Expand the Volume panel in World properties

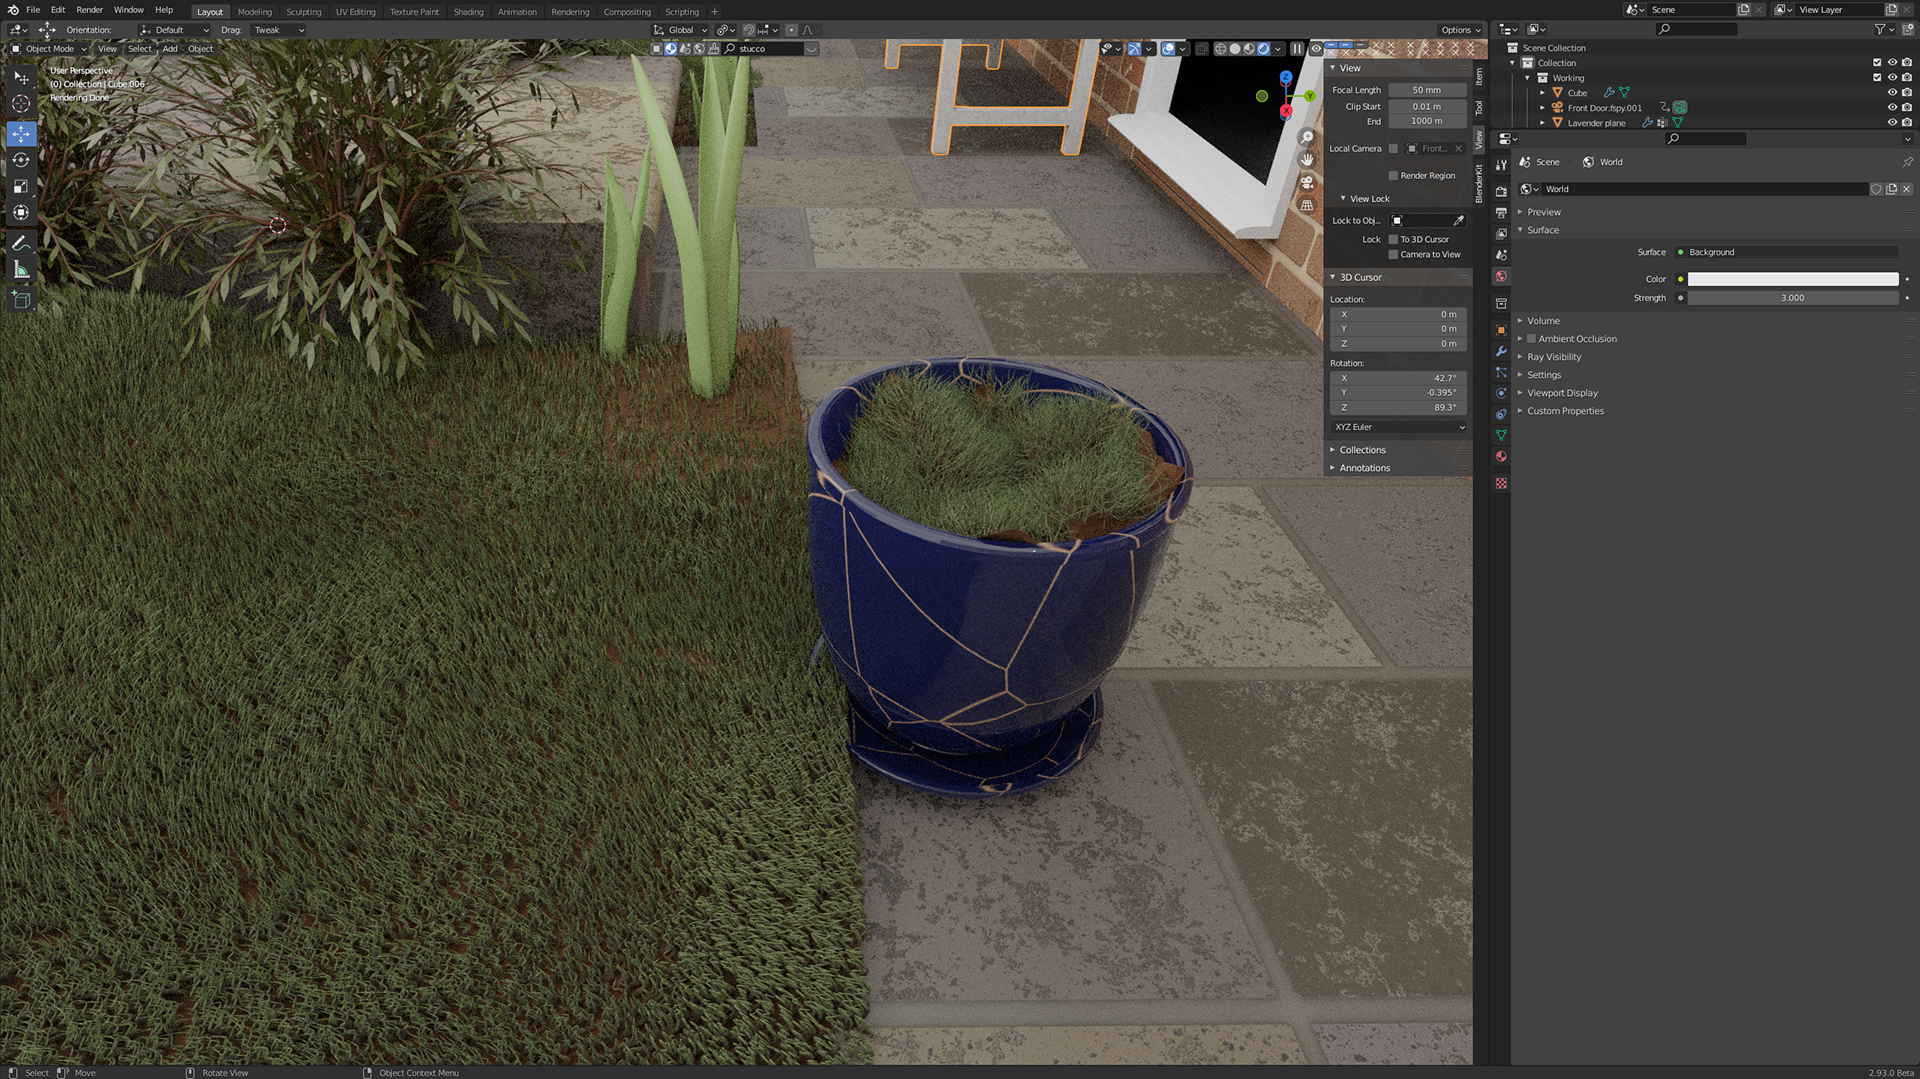click(1542, 321)
